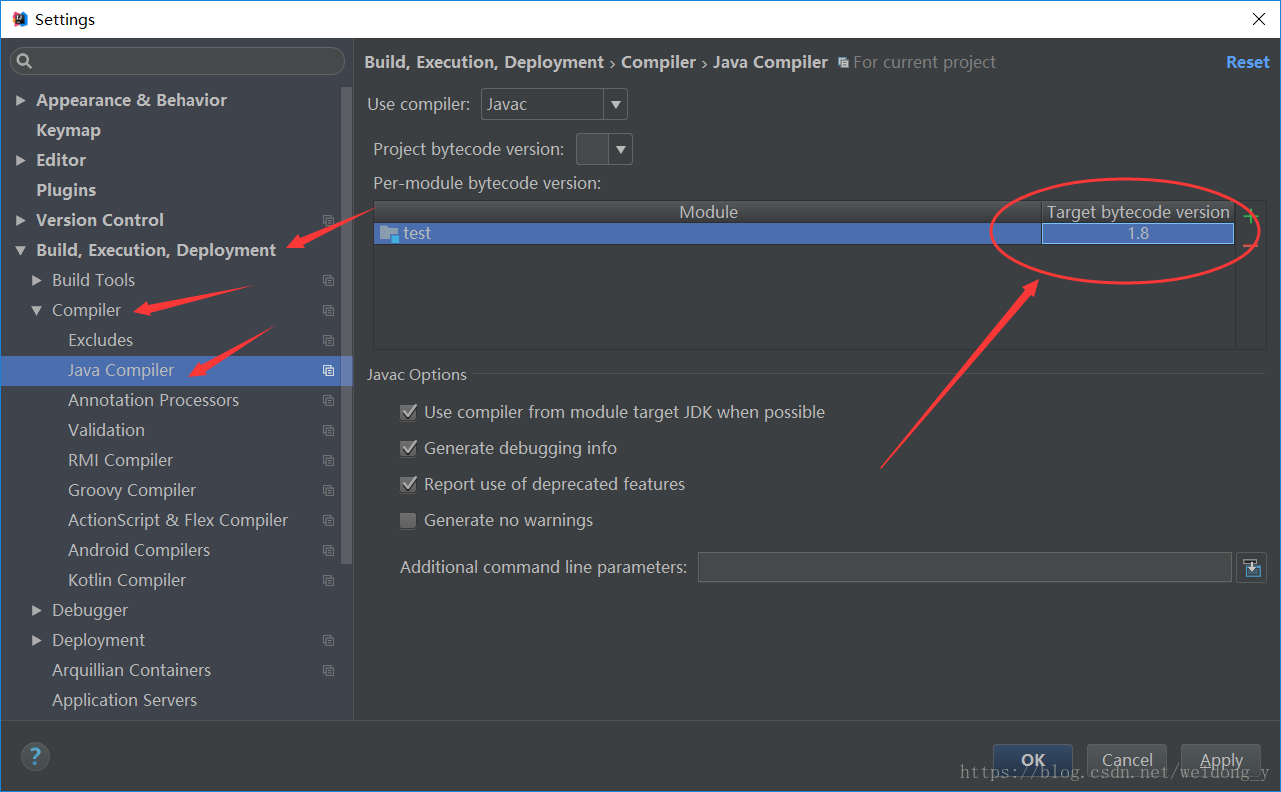Click the project-level icon beside Version Control

coord(328,220)
